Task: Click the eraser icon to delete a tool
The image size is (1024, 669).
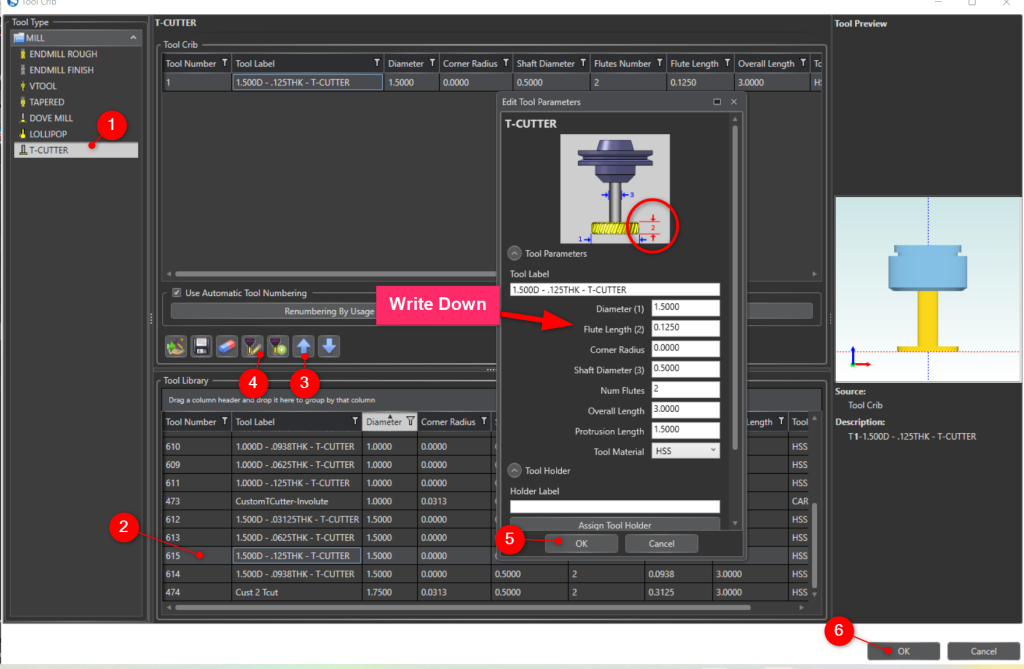Action: click(227, 345)
